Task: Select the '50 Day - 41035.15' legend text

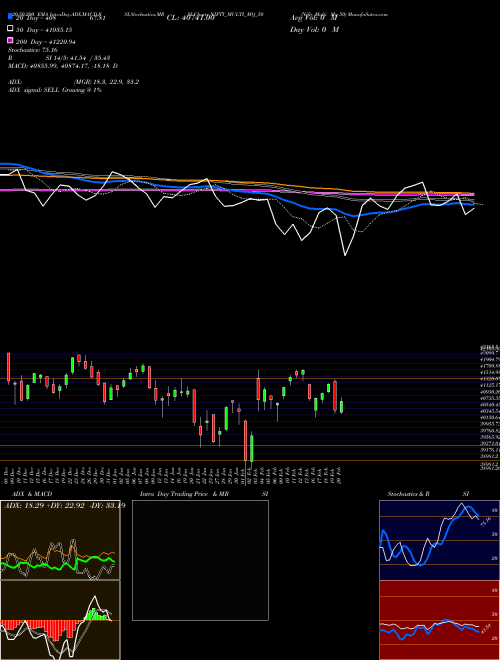Action: (44, 30)
